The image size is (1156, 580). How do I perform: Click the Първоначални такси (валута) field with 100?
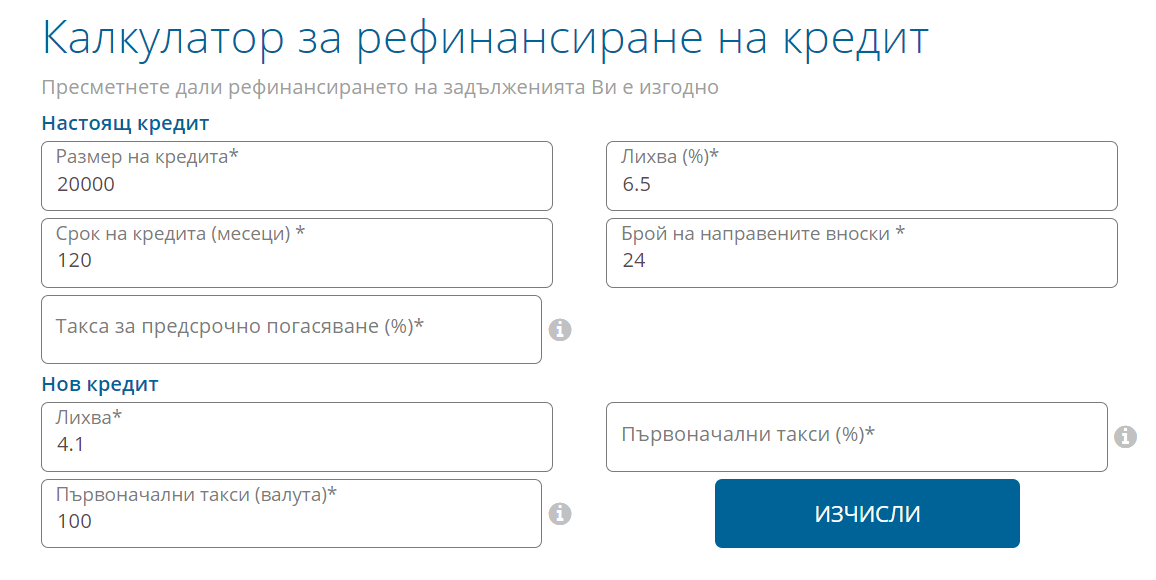(x=291, y=513)
